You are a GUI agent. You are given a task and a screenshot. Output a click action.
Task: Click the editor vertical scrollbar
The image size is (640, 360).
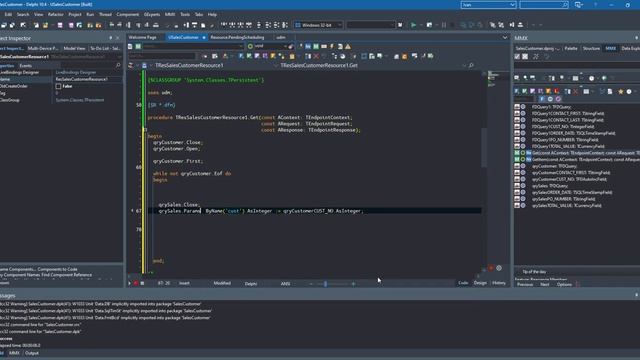(x=484, y=147)
